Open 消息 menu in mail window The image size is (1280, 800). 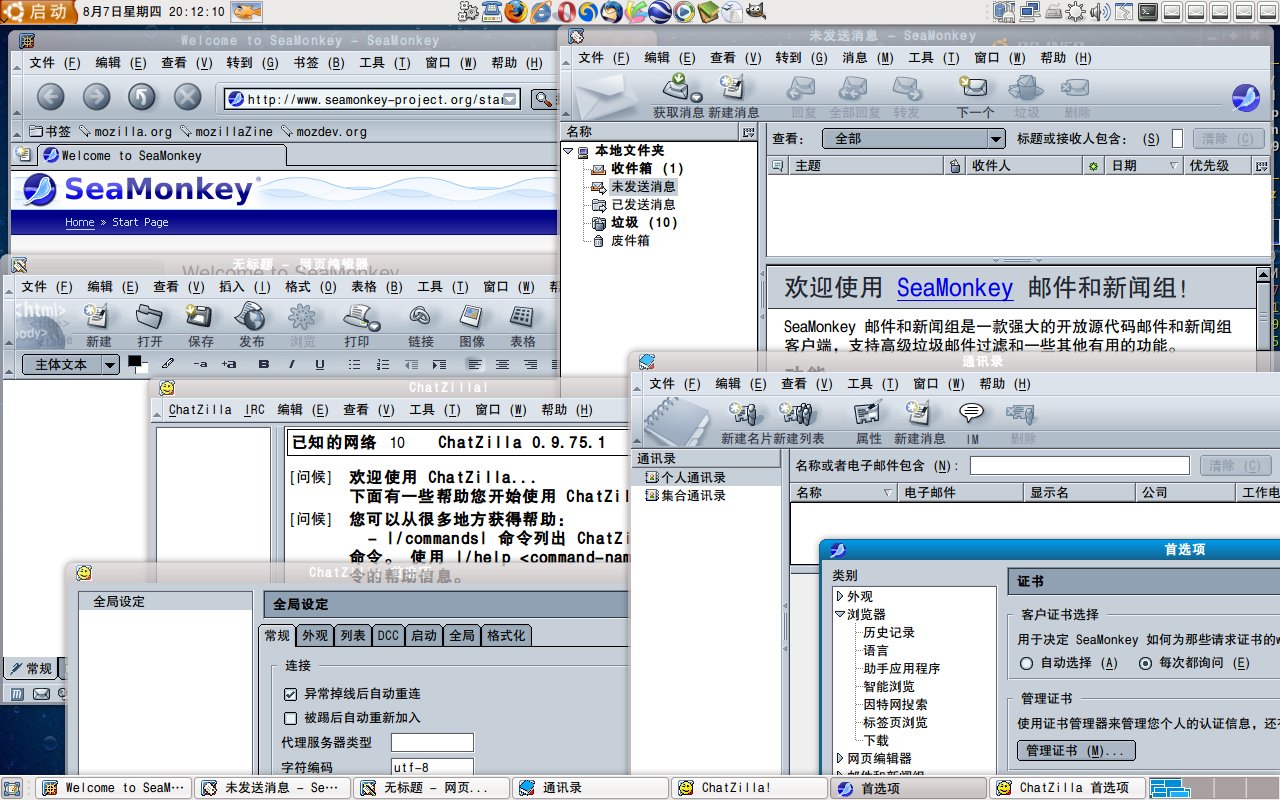pos(866,58)
